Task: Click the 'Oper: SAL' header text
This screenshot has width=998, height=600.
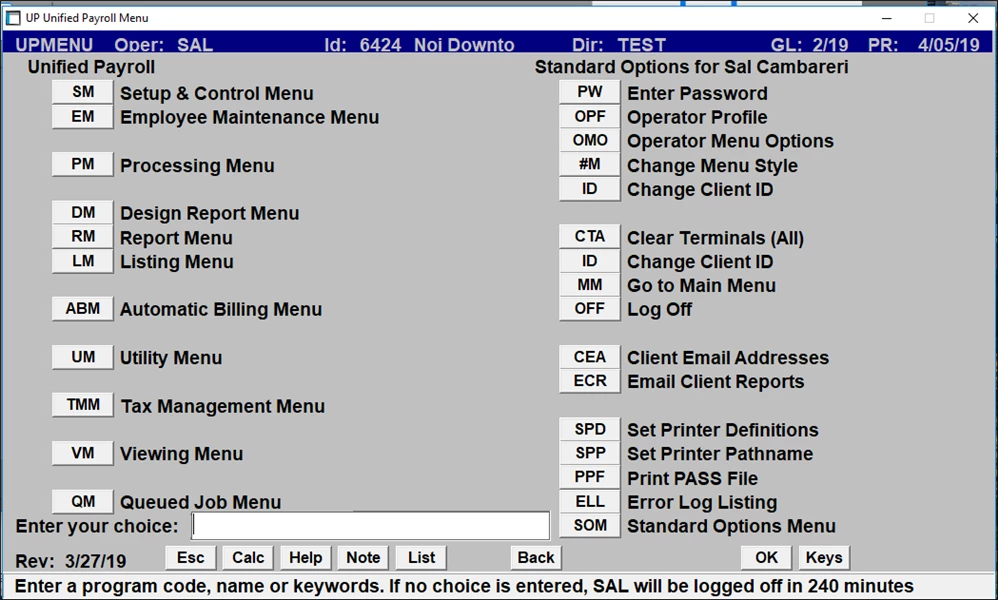Action: (164, 45)
